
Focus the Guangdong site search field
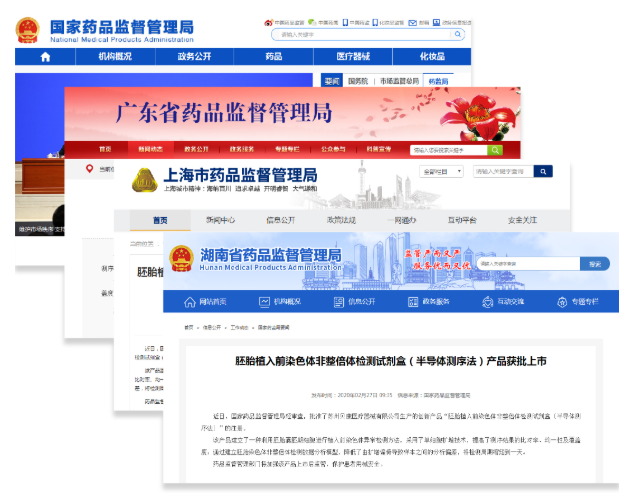click(448, 150)
